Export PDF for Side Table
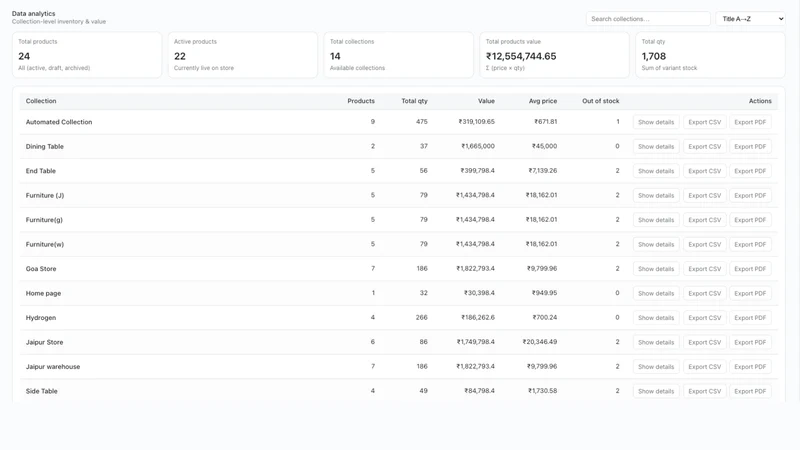 (750, 391)
